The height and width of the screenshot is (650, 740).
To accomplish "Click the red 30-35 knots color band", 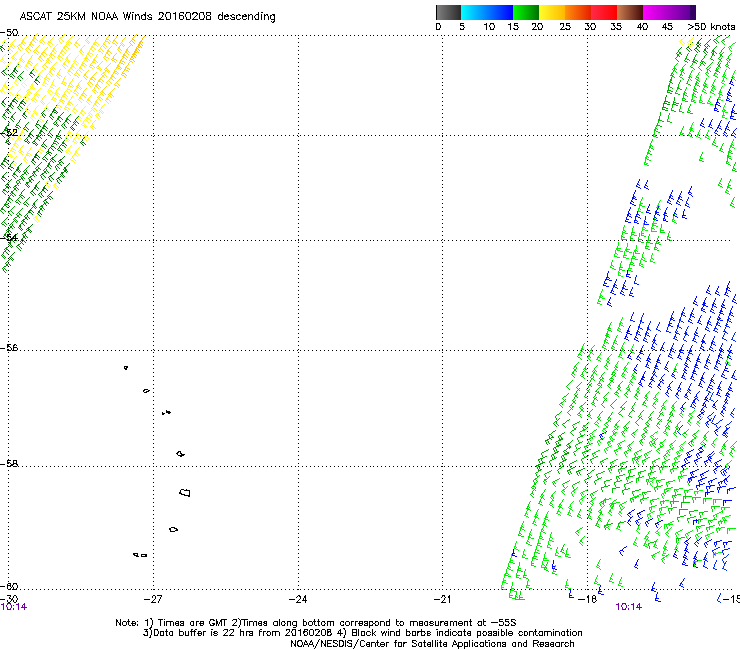I will [x=604, y=12].
